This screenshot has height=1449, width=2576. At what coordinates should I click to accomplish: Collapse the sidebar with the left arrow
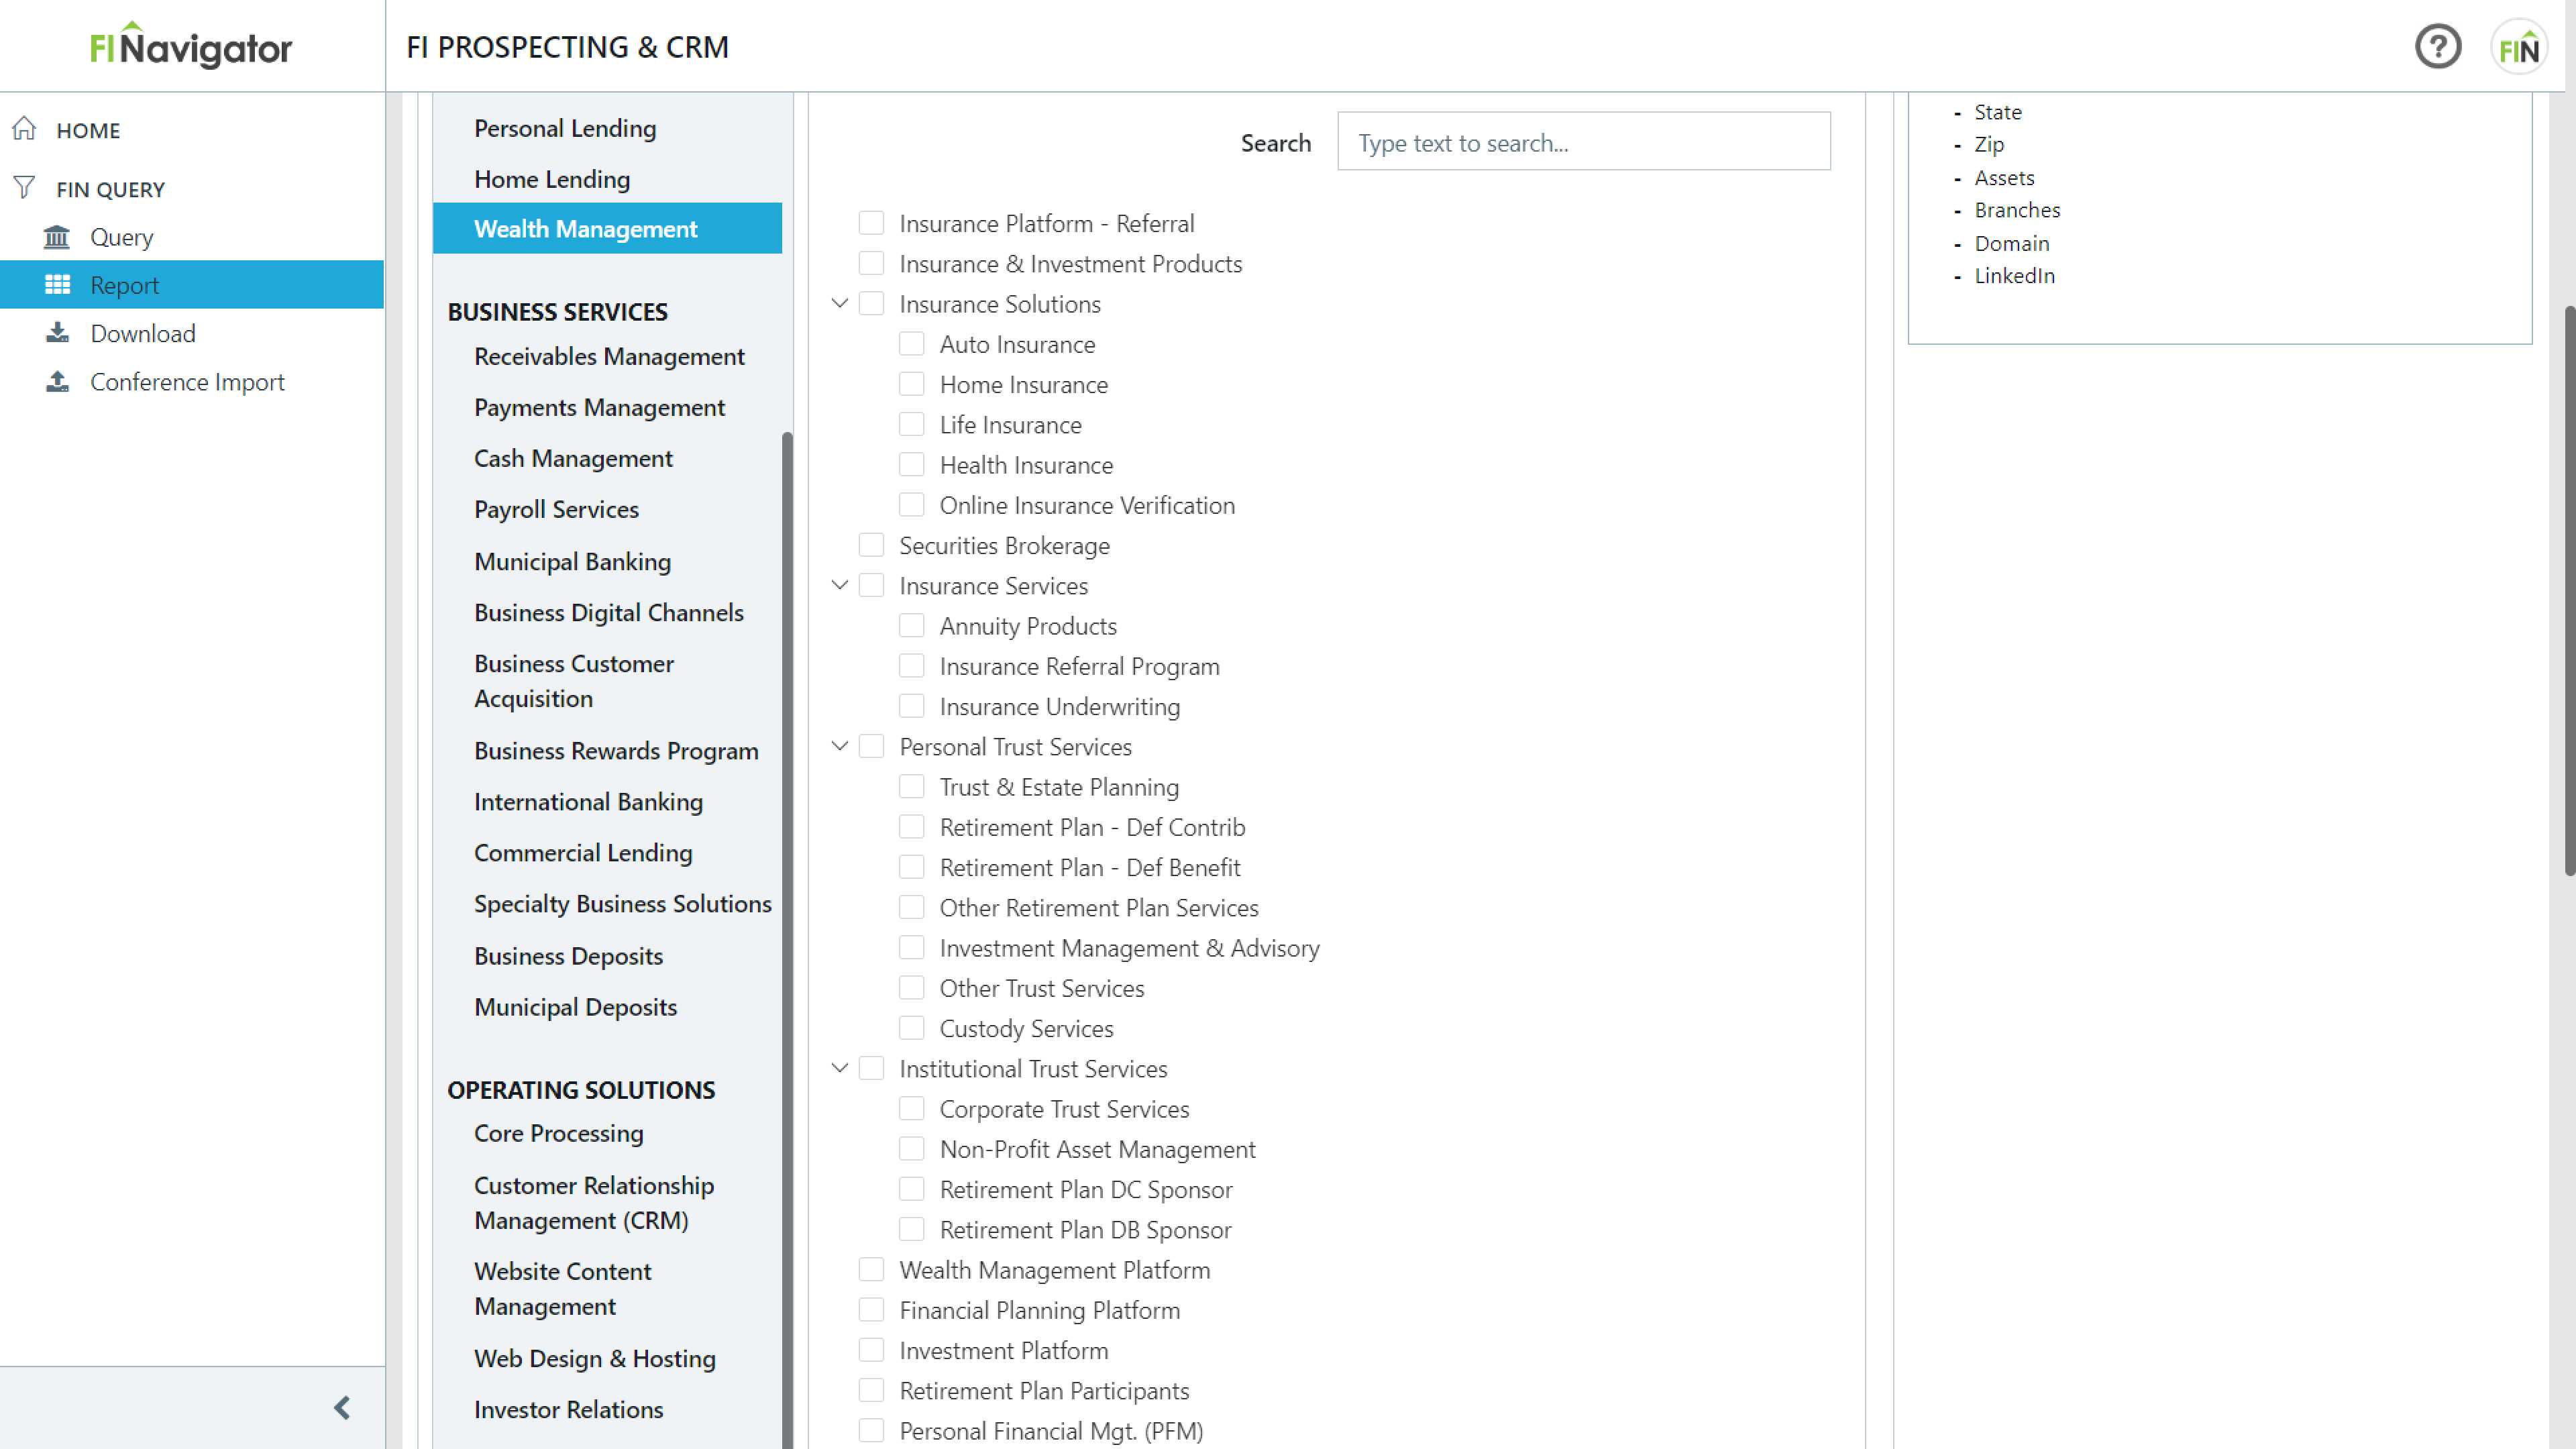342,1408
